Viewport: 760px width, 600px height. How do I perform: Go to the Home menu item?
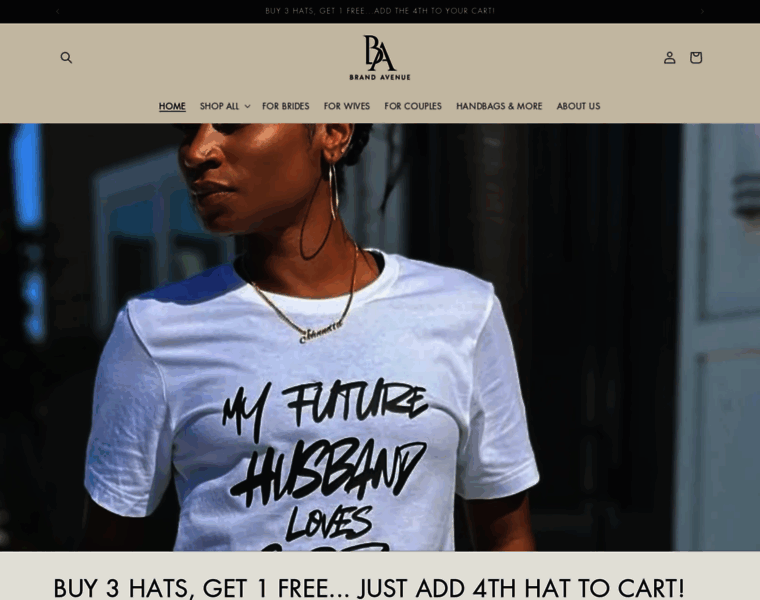coord(172,106)
